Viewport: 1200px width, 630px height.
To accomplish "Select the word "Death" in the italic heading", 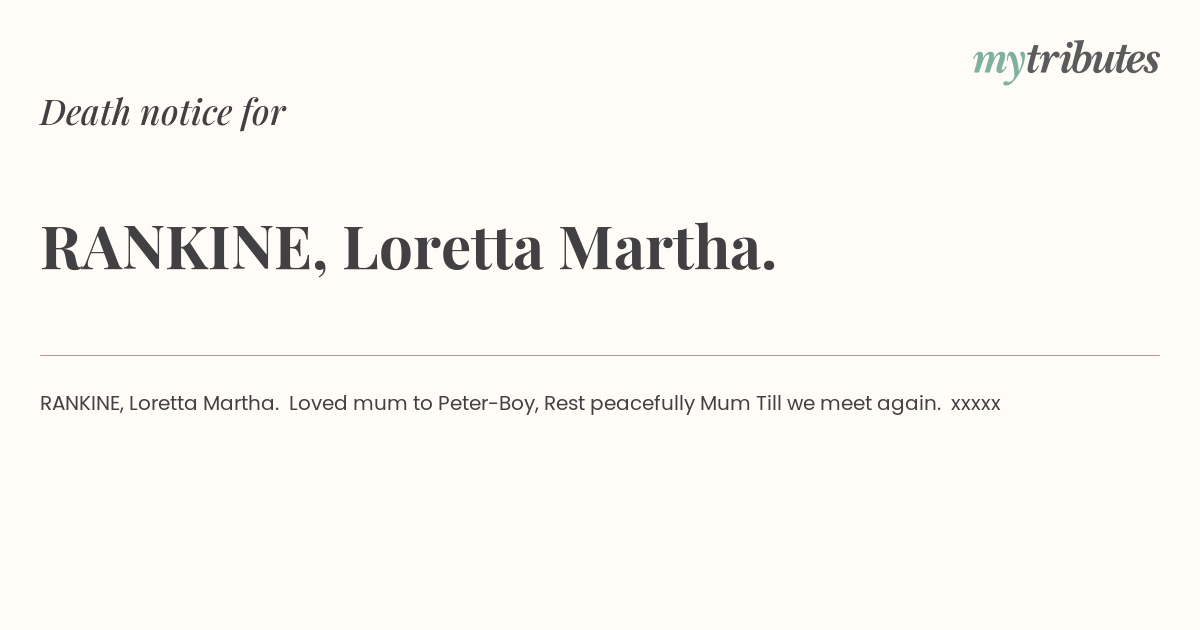I will click(x=86, y=113).
